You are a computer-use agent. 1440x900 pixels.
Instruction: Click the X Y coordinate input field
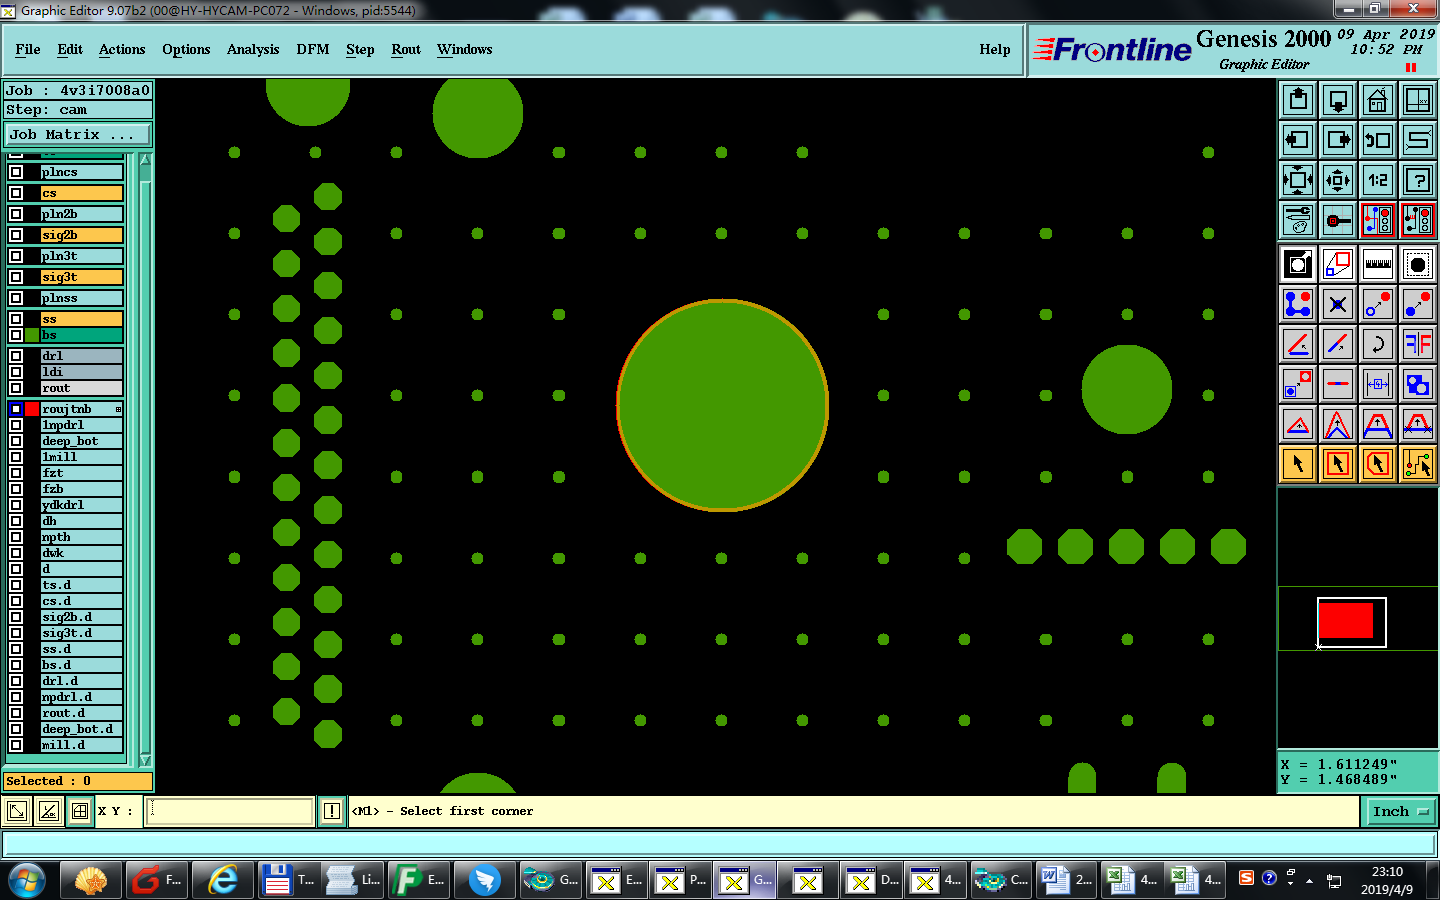point(230,811)
